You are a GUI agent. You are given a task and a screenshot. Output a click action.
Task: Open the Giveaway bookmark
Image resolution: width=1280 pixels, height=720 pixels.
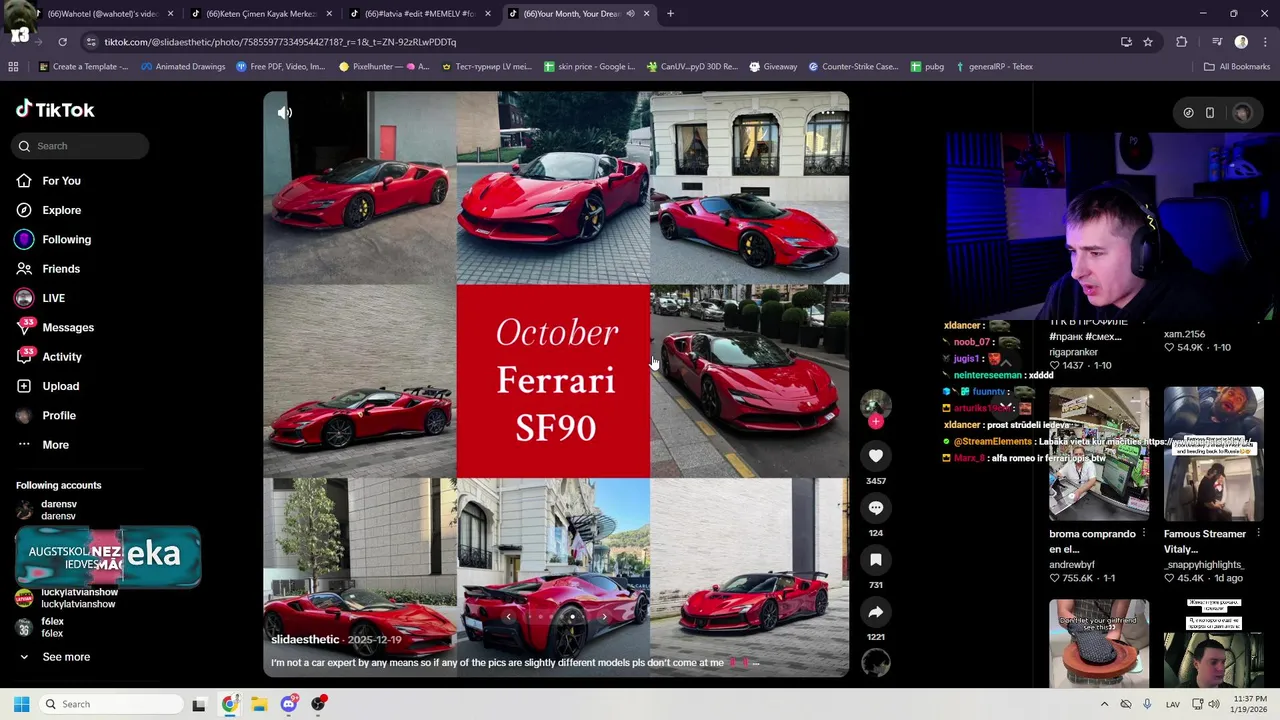[x=771, y=67]
